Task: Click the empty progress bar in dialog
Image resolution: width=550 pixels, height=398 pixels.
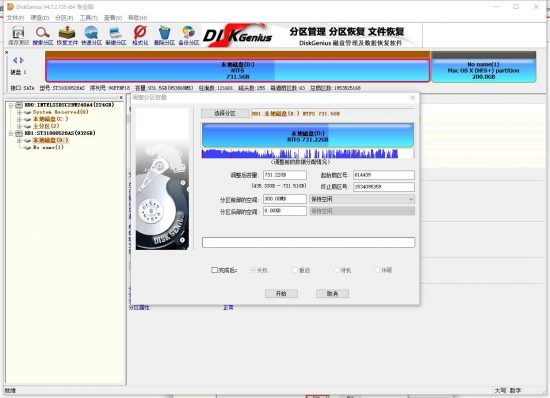Action: tap(308, 242)
